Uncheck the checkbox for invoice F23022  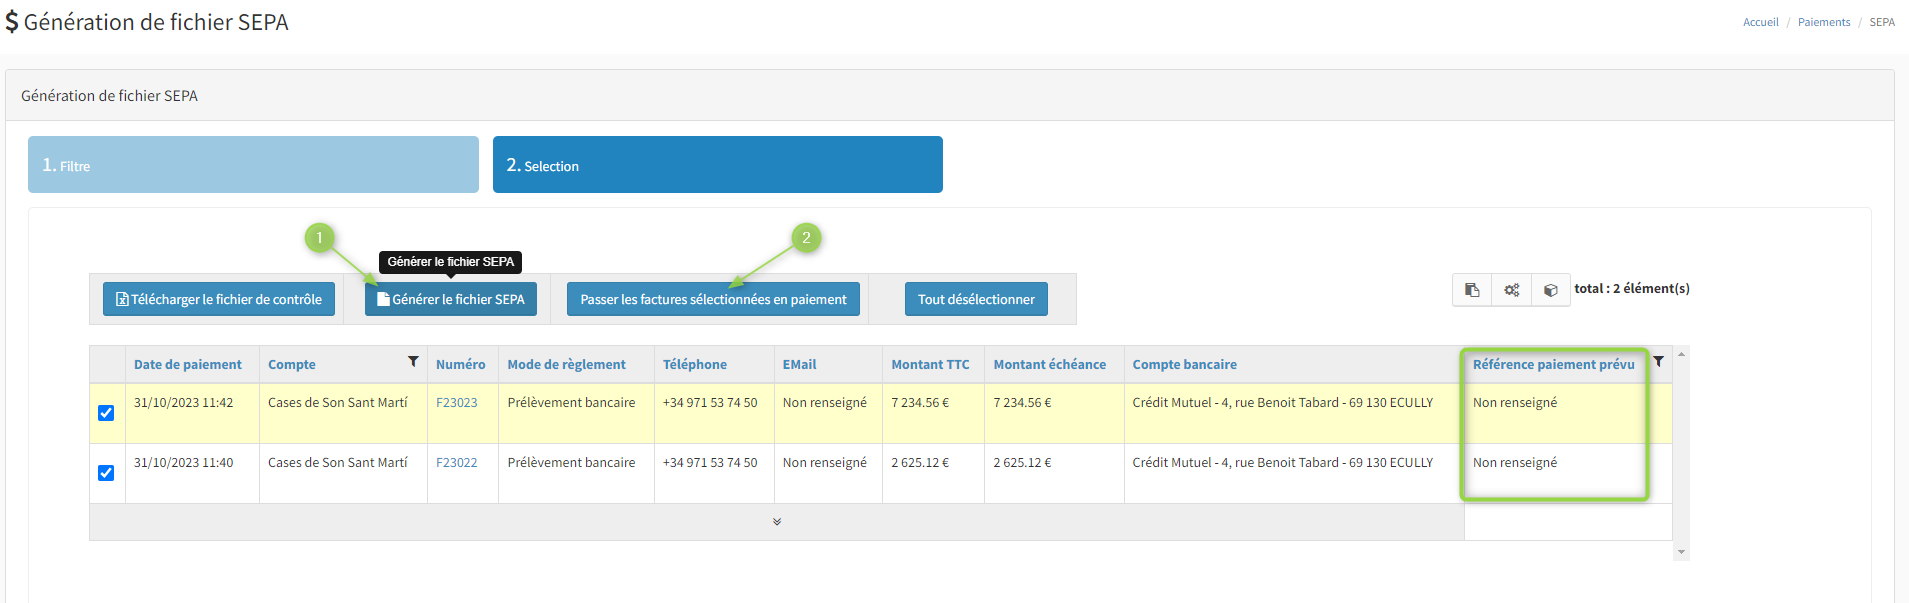point(106,473)
